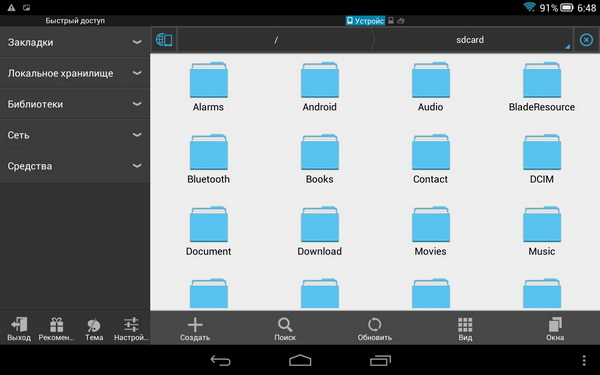
Task: Open Поиск magnifier search
Action: click(x=285, y=325)
